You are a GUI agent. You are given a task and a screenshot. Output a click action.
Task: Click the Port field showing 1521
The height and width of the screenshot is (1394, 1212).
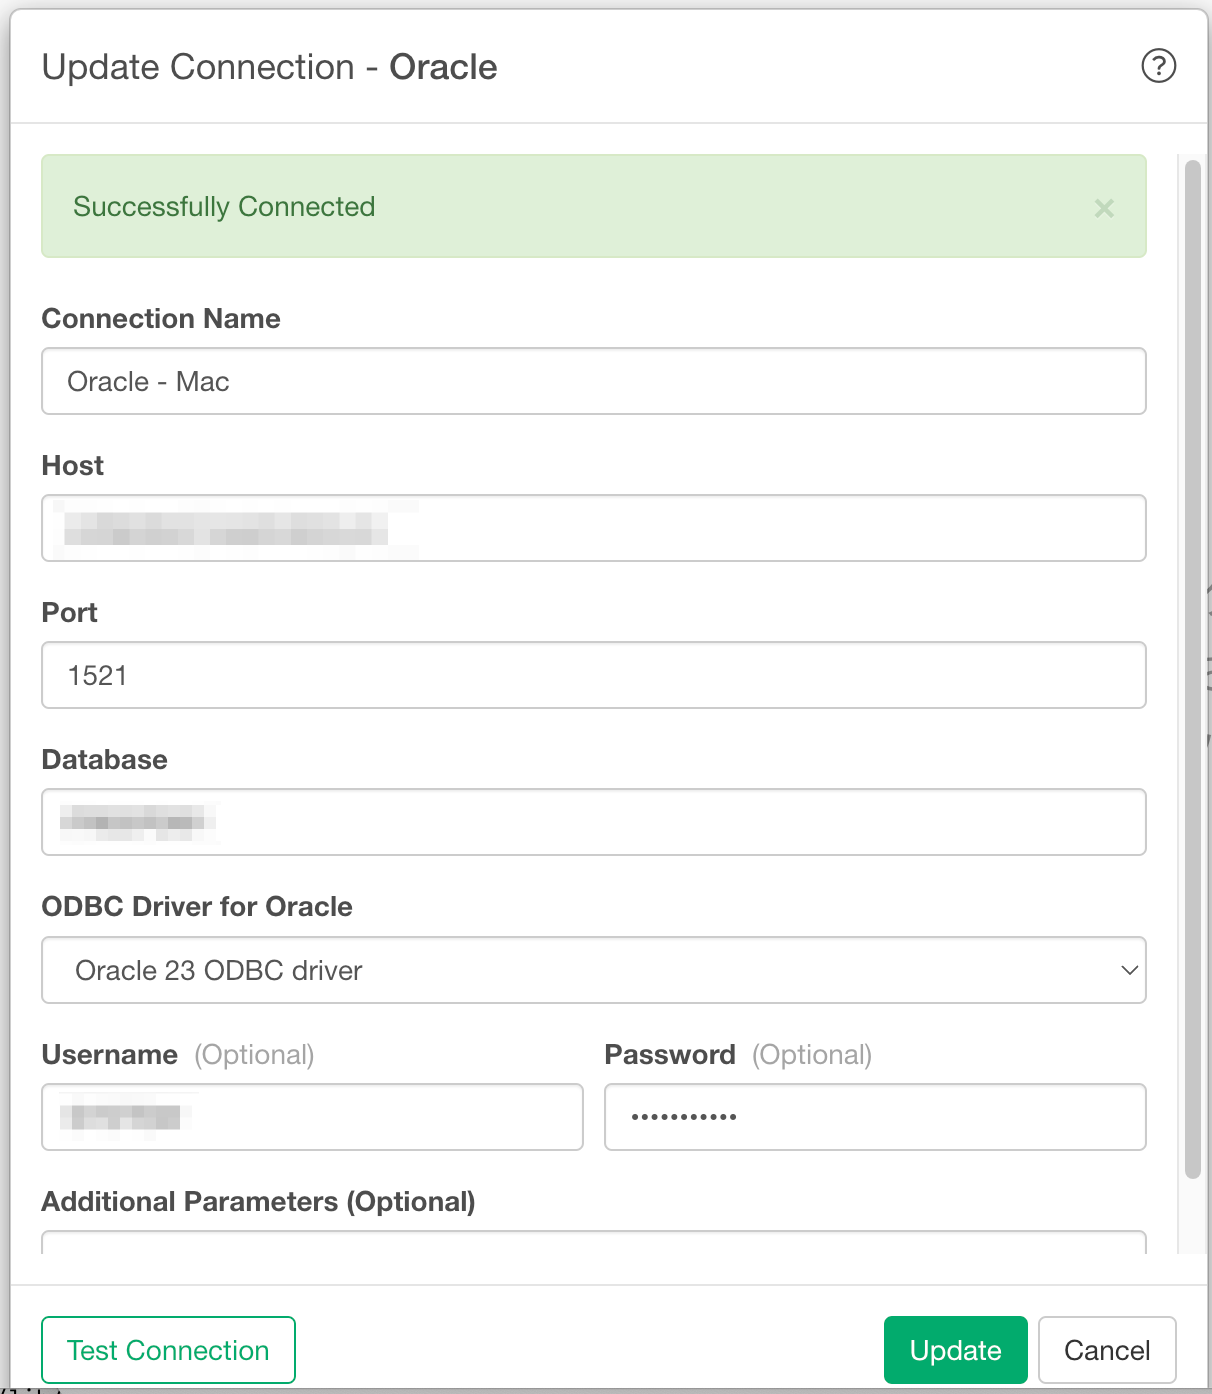594,675
